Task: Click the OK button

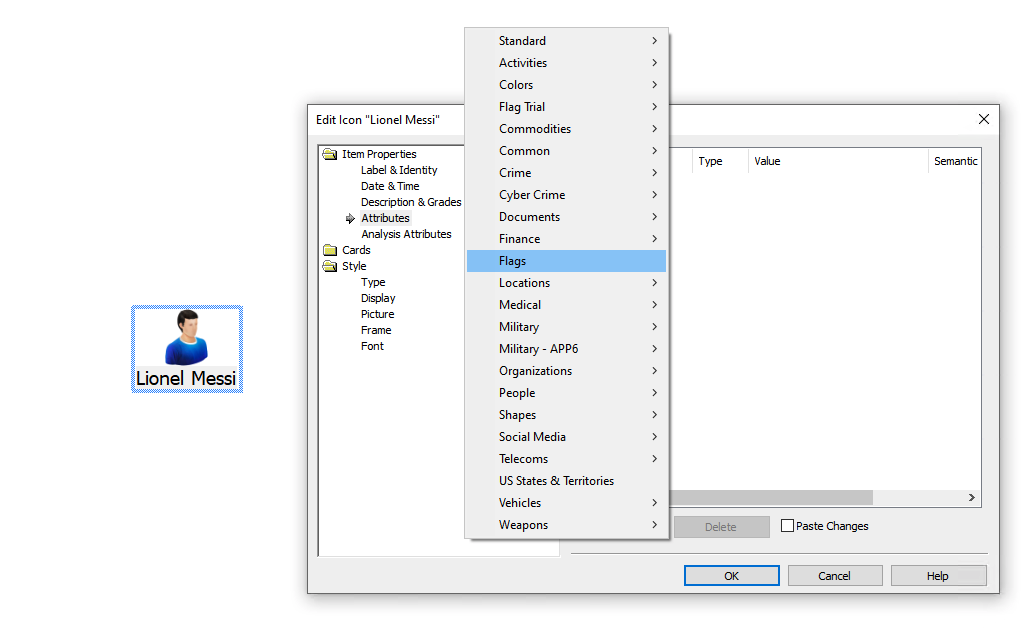Action: [731, 575]
